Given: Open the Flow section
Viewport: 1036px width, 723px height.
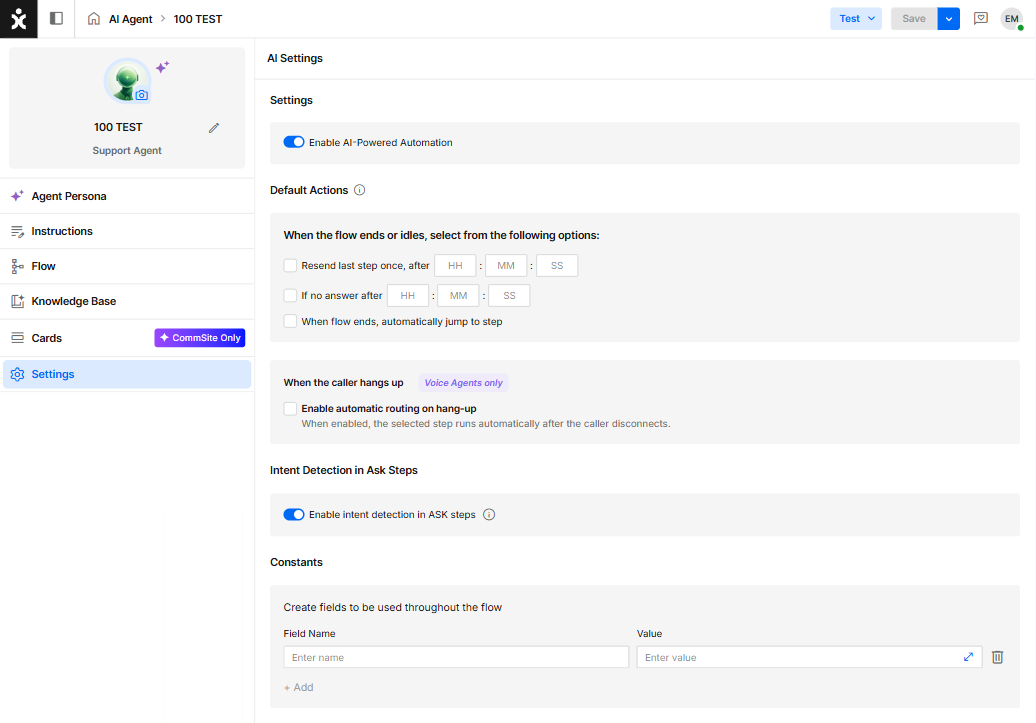Looking at the screenshot, I should coord(127,266).
